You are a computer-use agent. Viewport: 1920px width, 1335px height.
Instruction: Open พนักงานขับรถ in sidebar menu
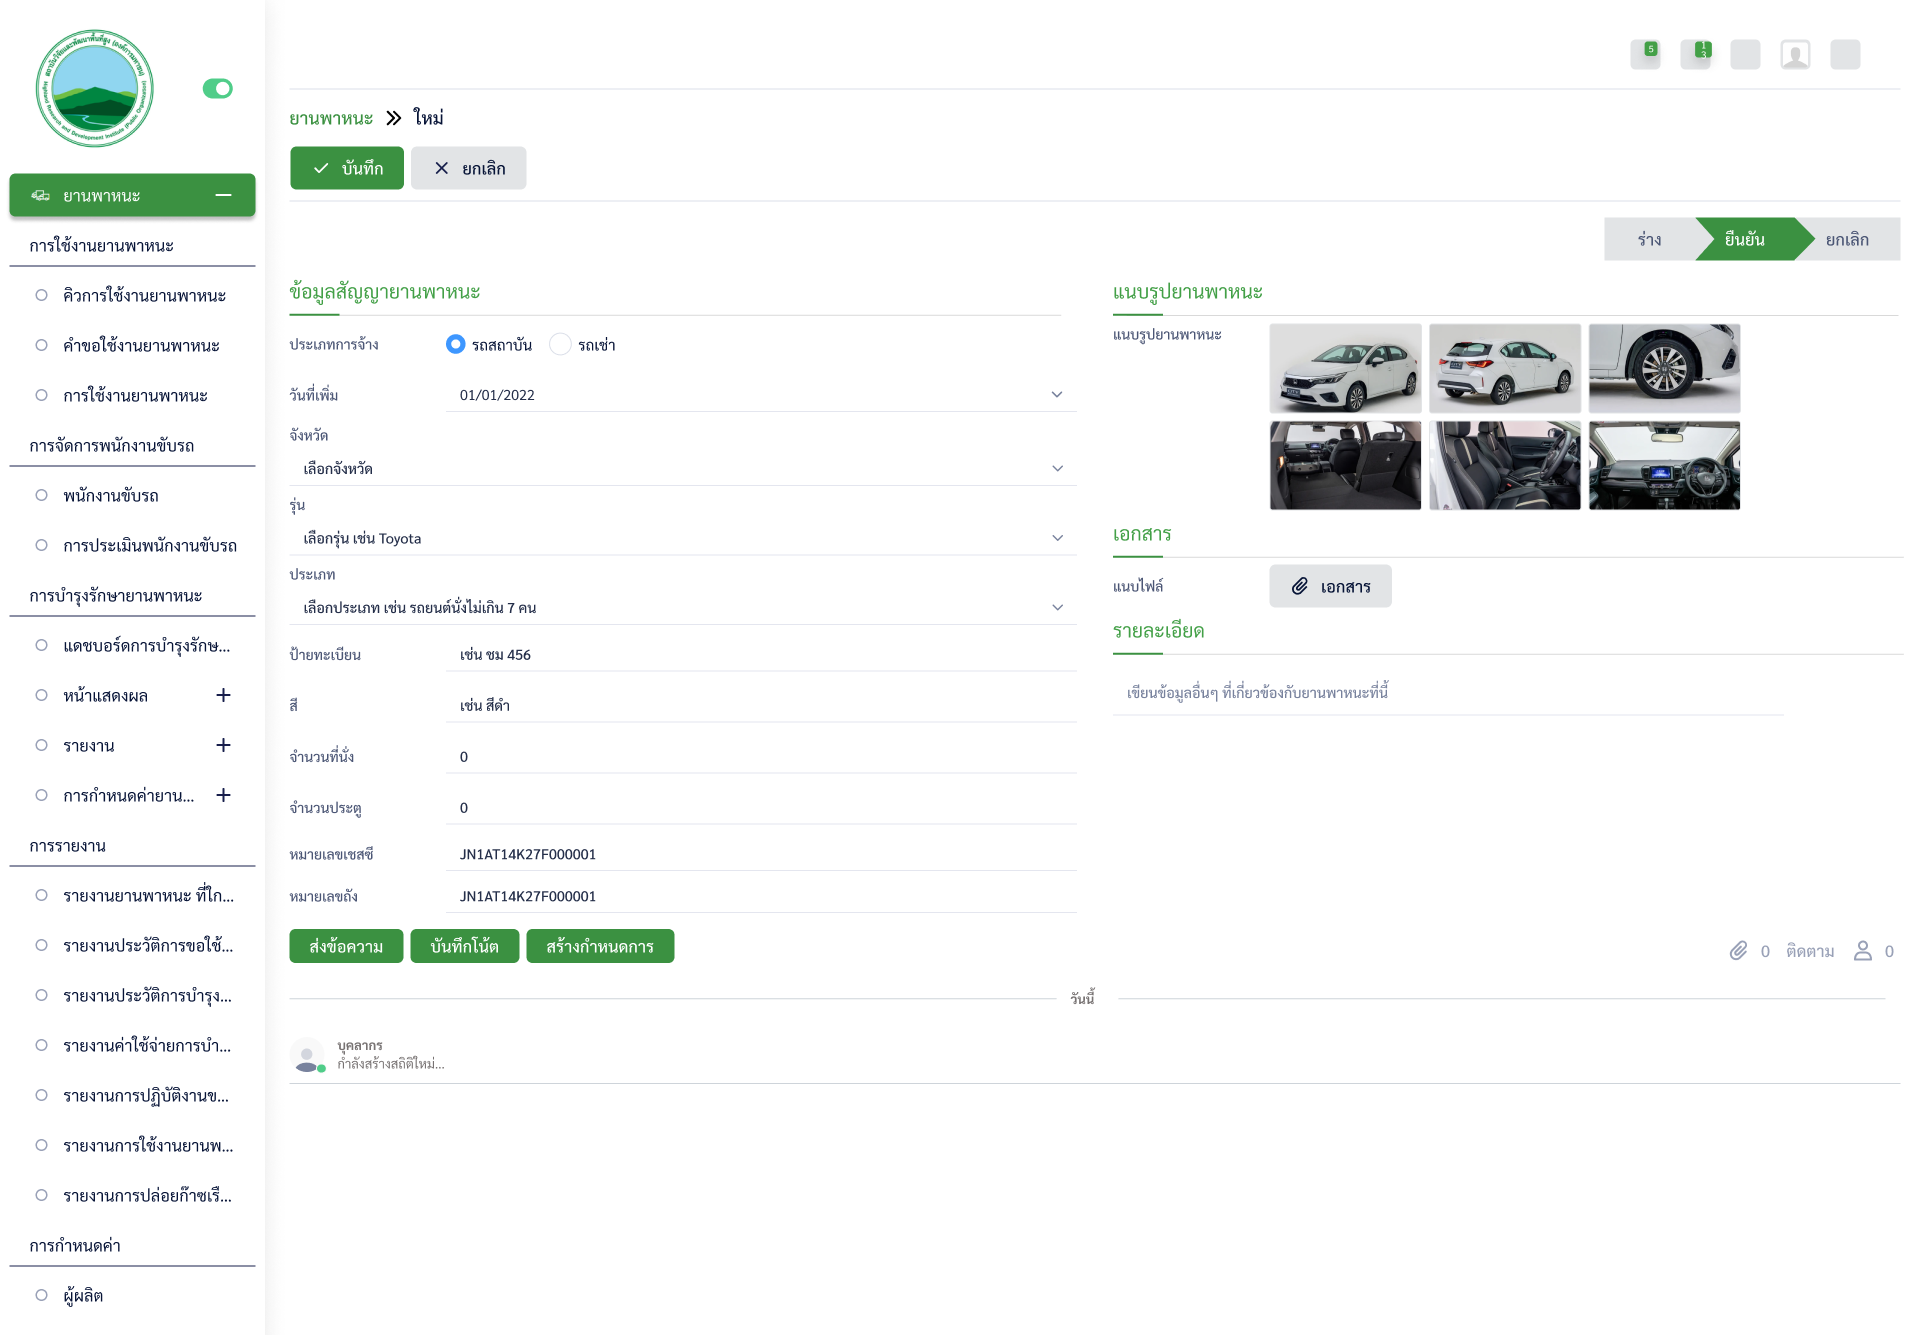click(x=111, y=495)
